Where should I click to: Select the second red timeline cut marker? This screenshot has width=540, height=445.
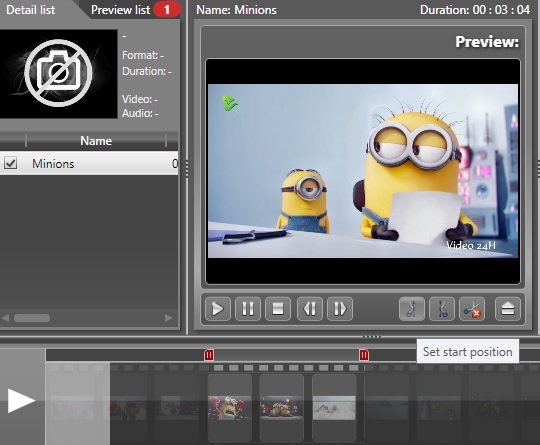point(364,355)
